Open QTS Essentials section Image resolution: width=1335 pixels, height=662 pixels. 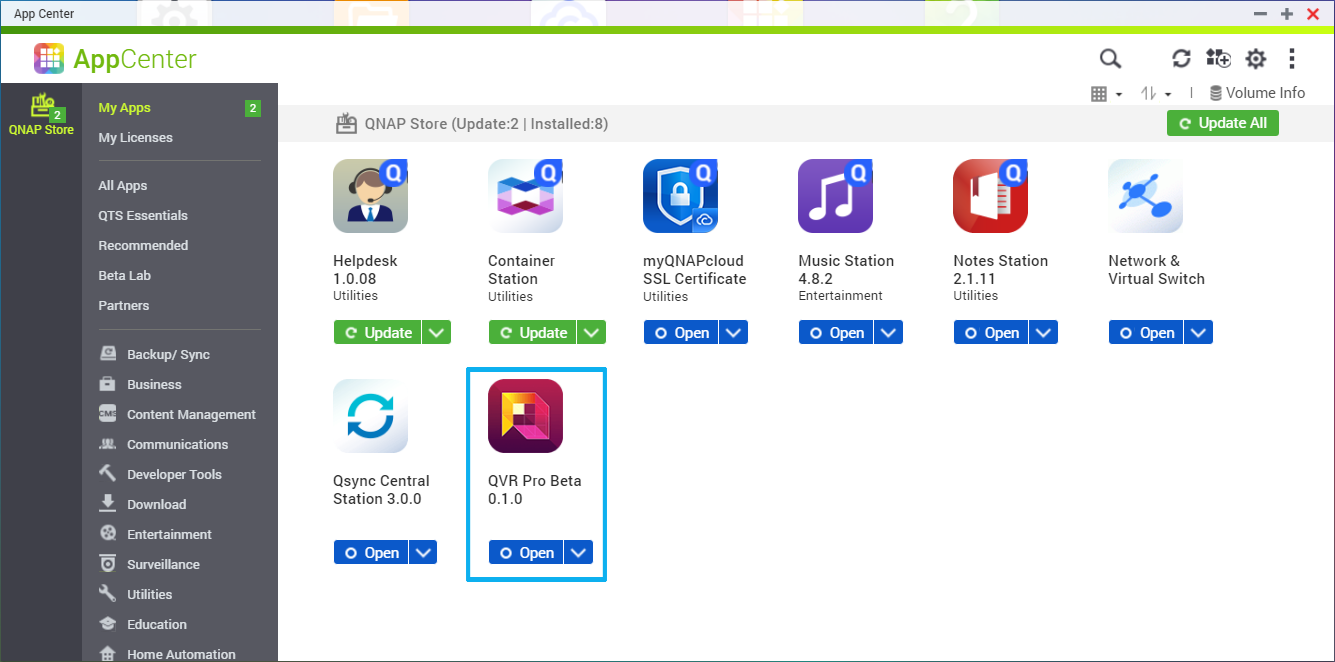[143, 216]
